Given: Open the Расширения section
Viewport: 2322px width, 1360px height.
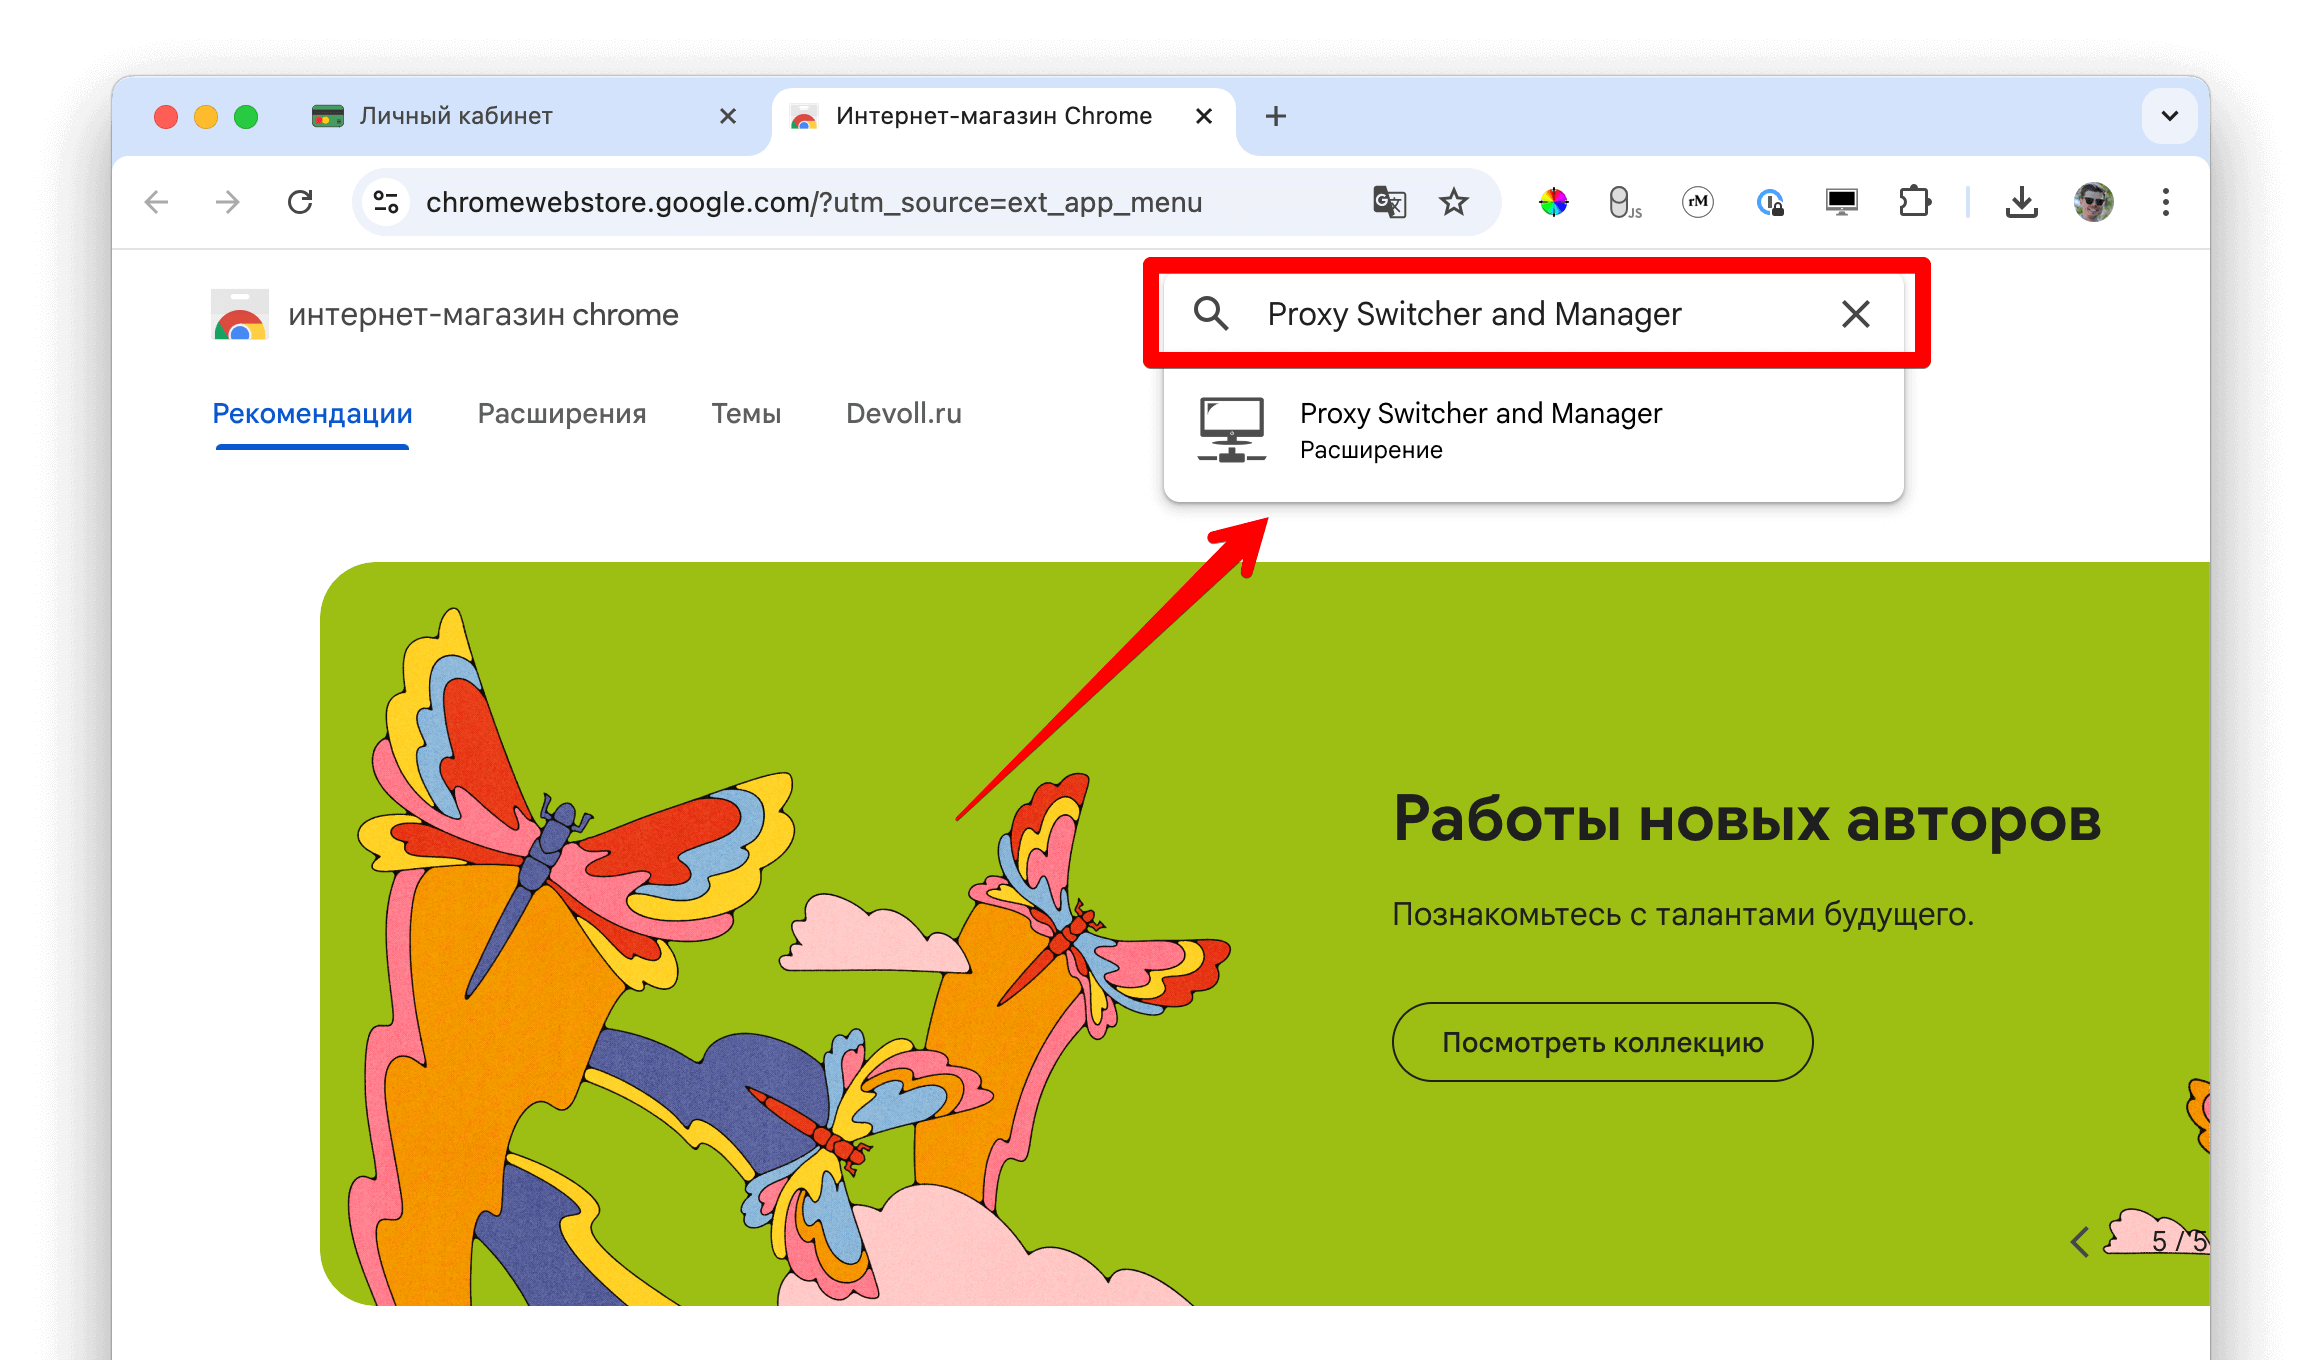Looking at the screenshot, I should (x=562, y=414).
